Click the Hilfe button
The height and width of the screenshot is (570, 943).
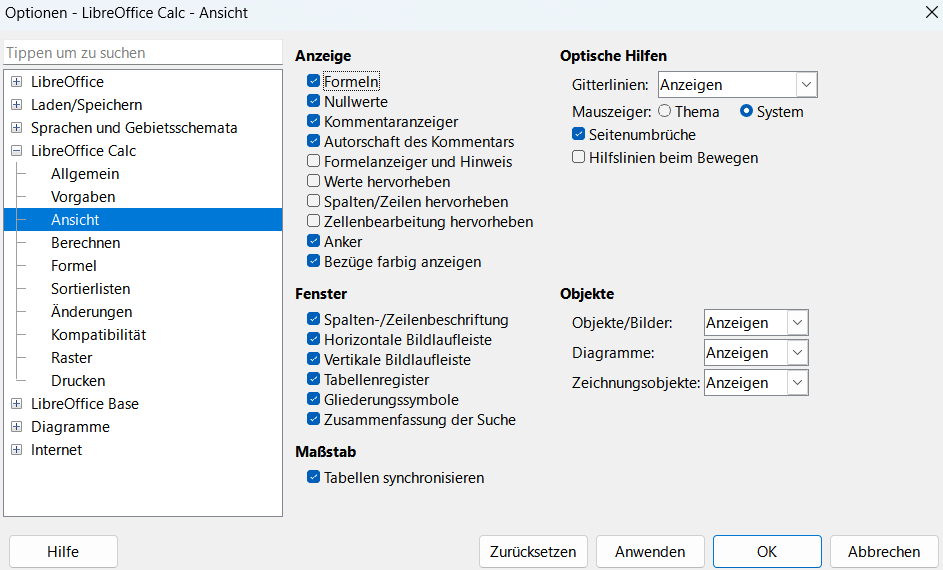tap(63, 551)
